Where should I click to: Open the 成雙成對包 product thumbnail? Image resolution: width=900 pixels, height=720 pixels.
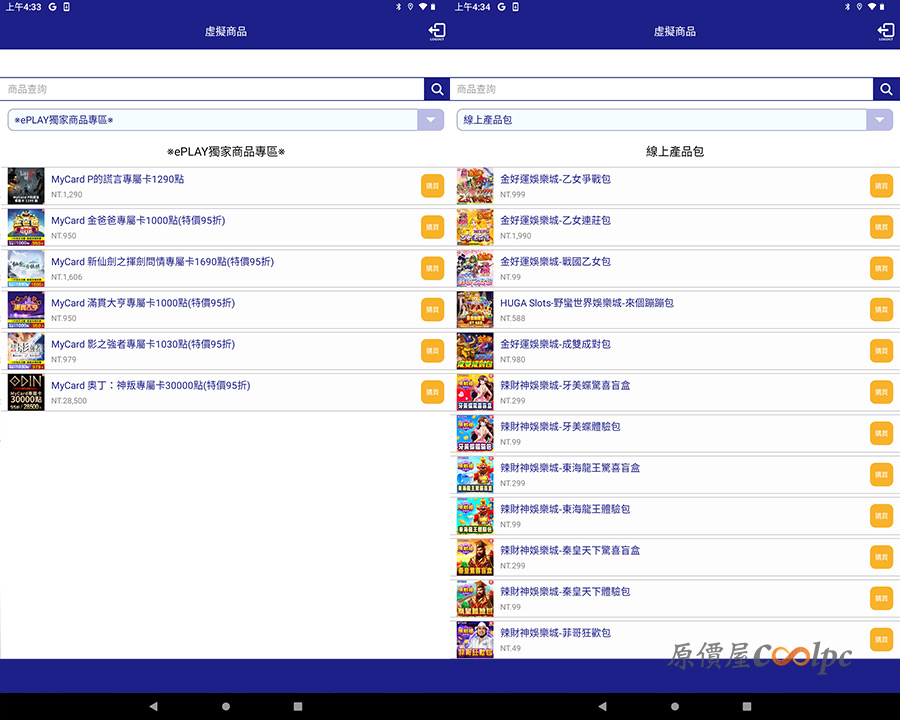[475, 351]
